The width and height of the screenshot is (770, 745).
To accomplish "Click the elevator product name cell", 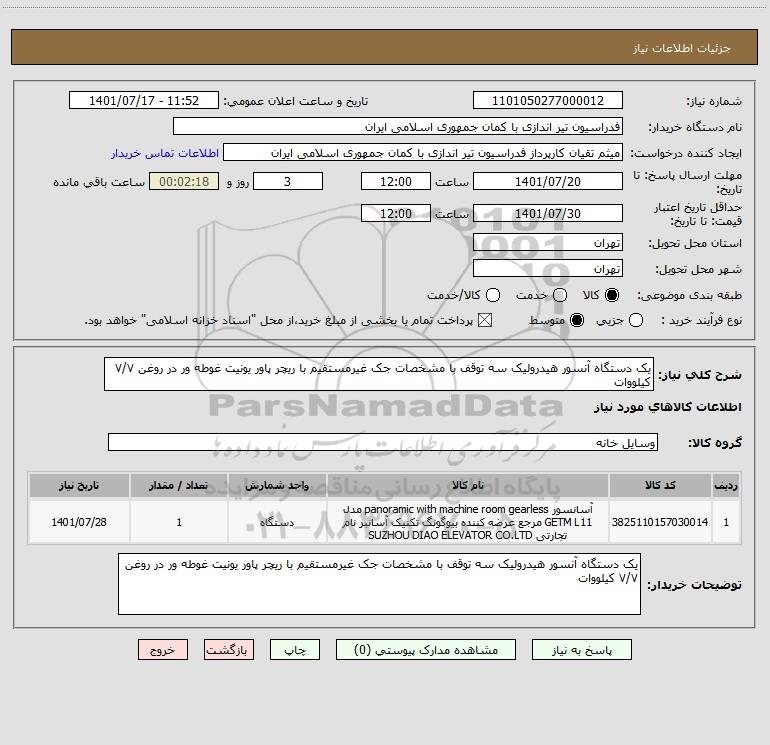I will (468, 522).
